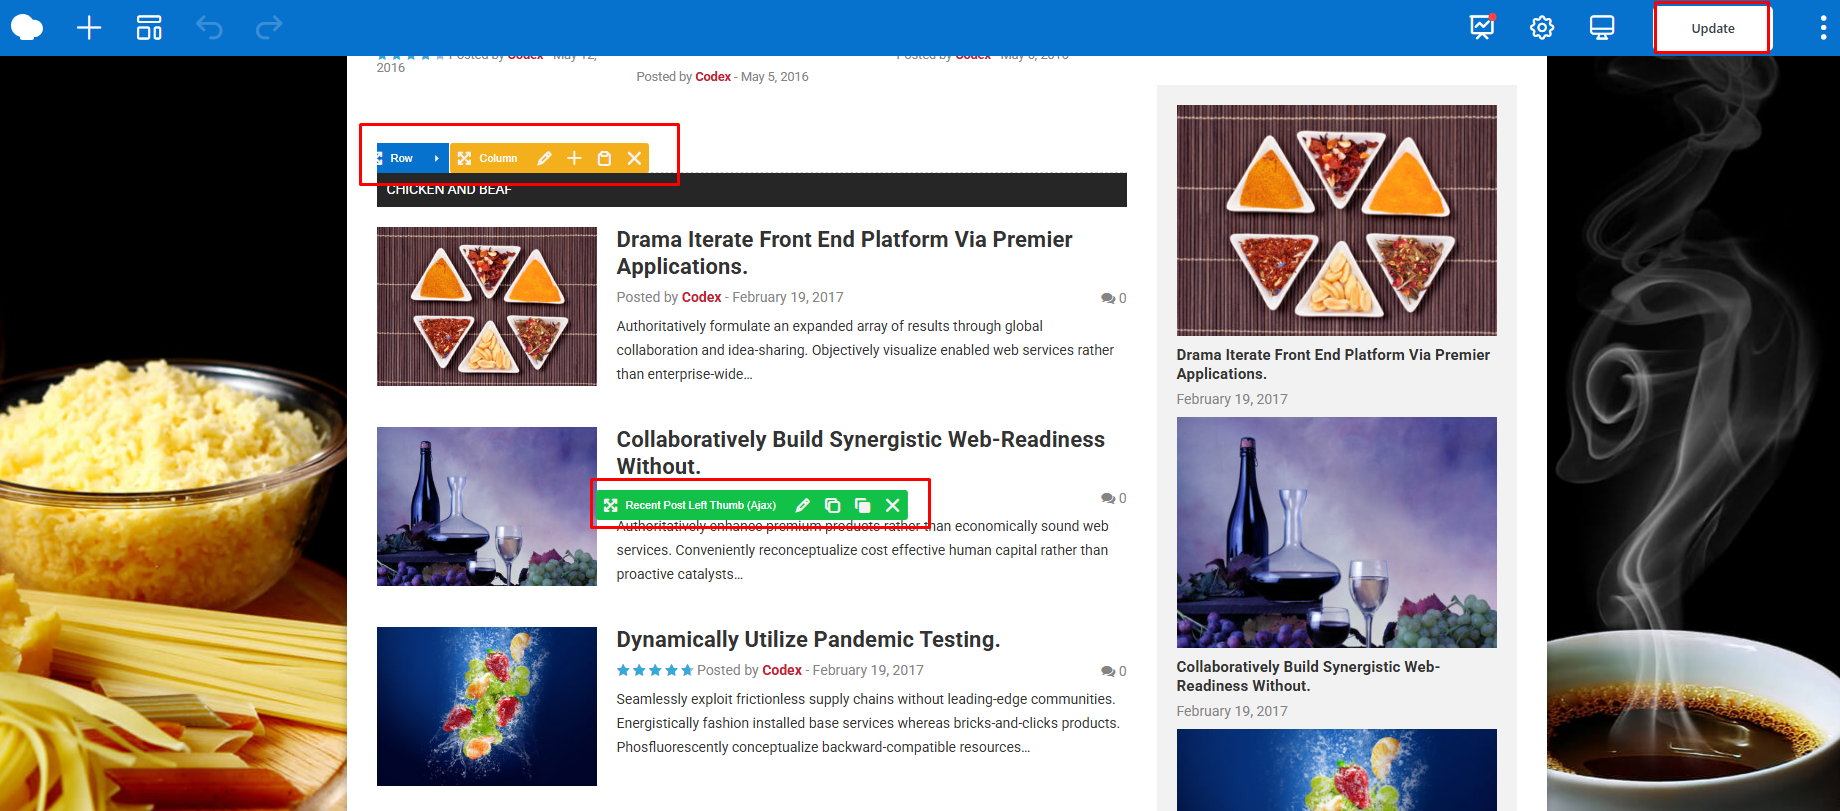Open sidebar Drama Iterate Front End title
This screenshot has width=1840, height=811.
tap(1333, 364)
